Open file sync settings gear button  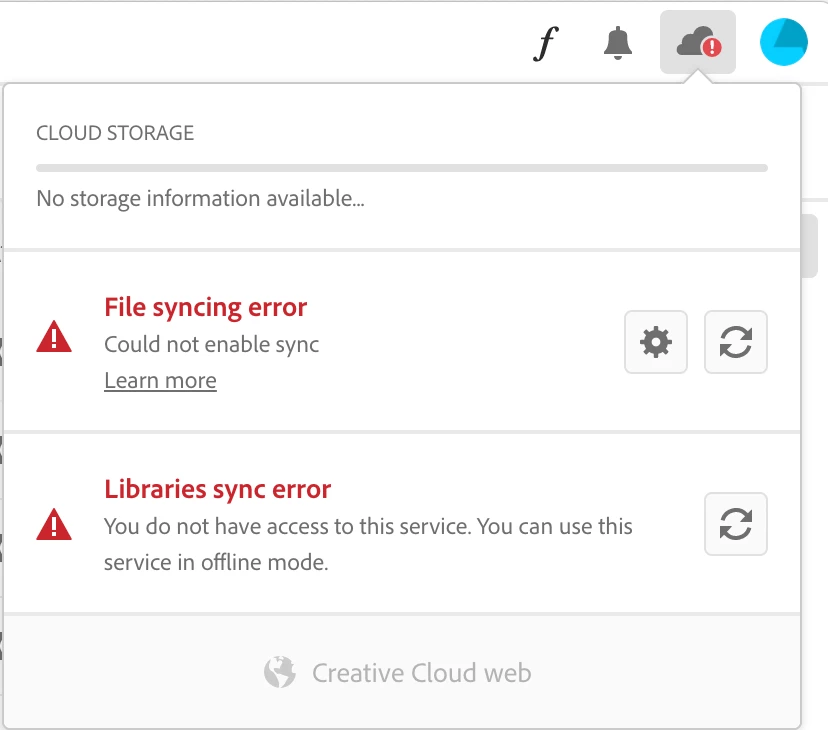[656, 342]
